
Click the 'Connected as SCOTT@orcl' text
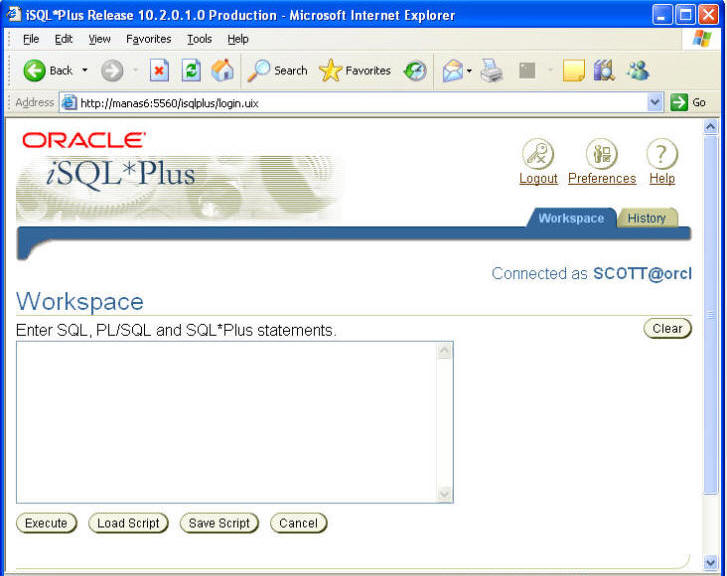(x=592, y=274)
